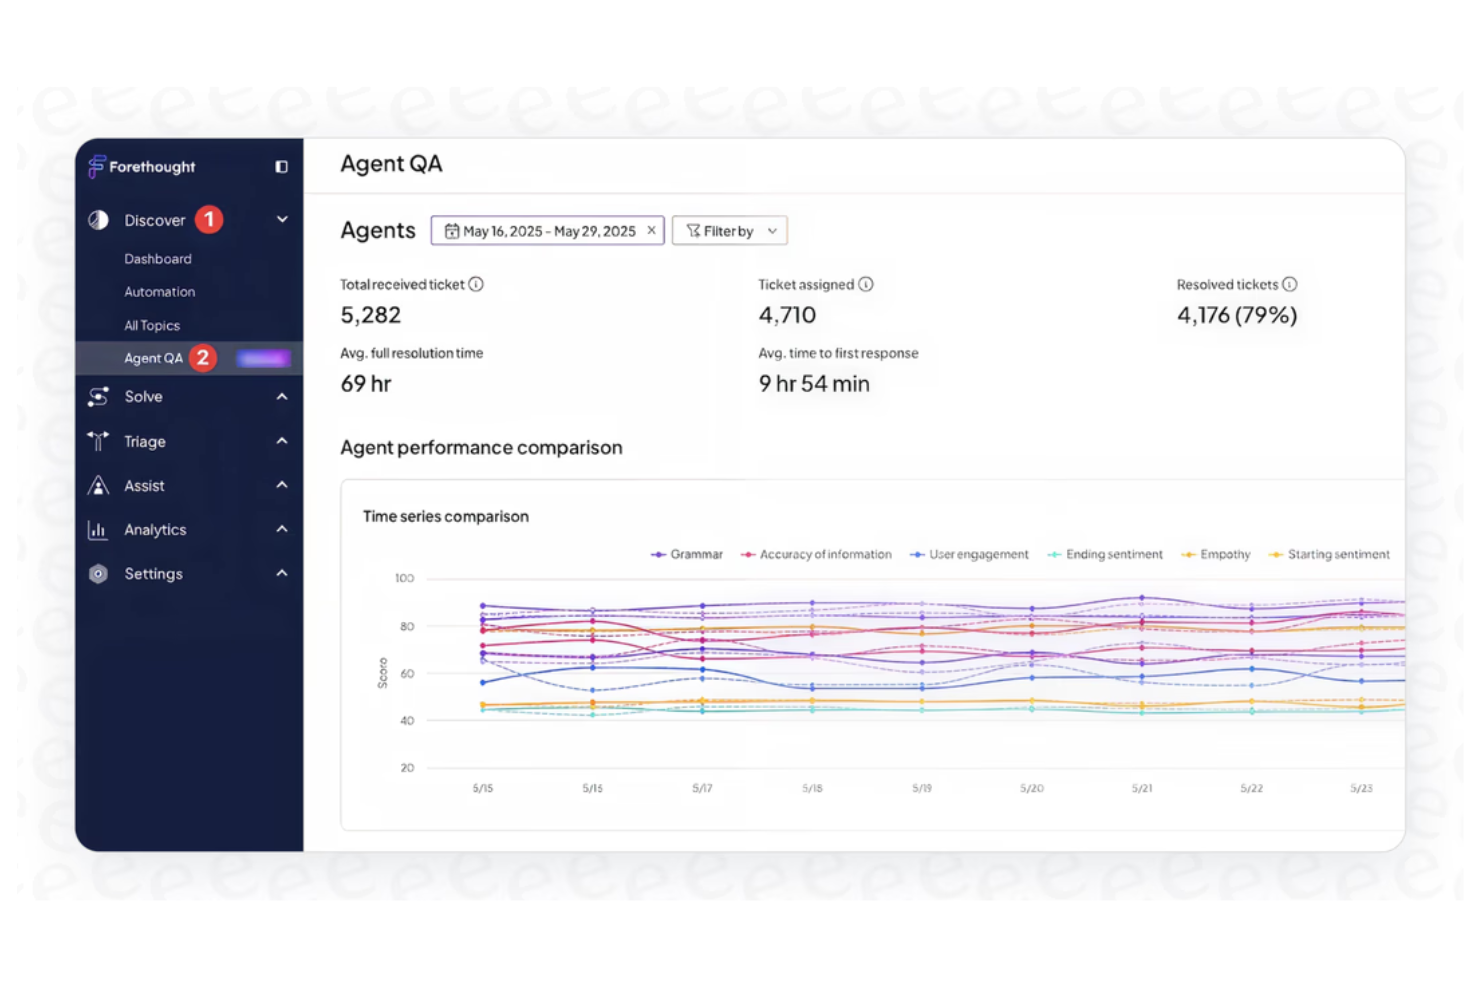Image resolution: width=1480 pixels, height=987 pixels.
Task: Open the Filter by dropdown
Action: pyautogui.click(x=729, y=230)
